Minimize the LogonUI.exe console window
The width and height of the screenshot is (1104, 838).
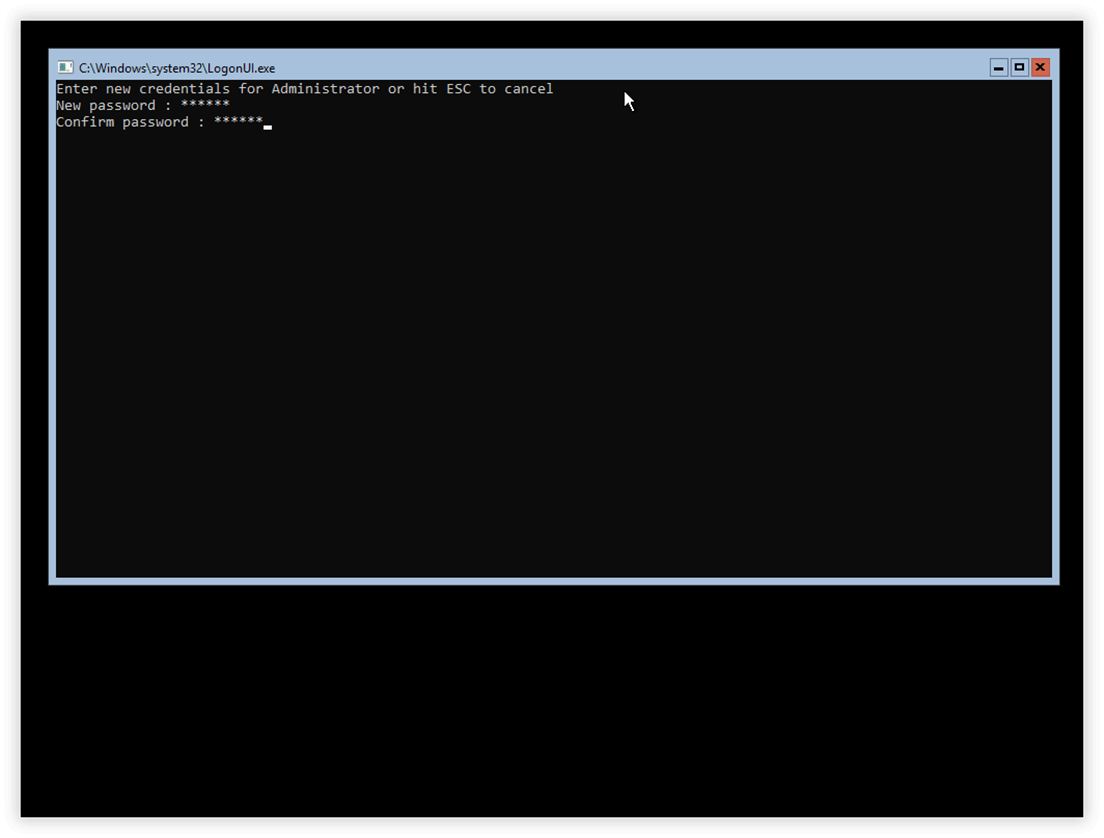[x=998, y=68]
